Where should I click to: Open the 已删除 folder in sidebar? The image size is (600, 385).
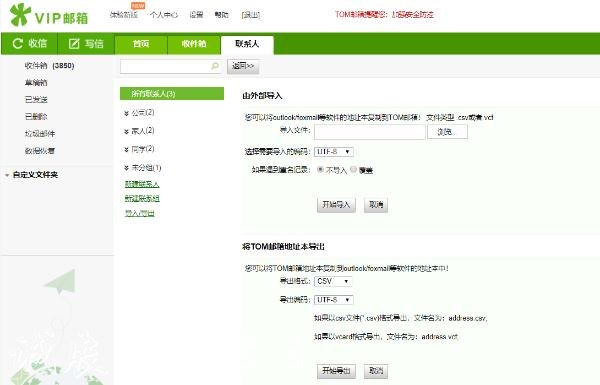(36, 116)
